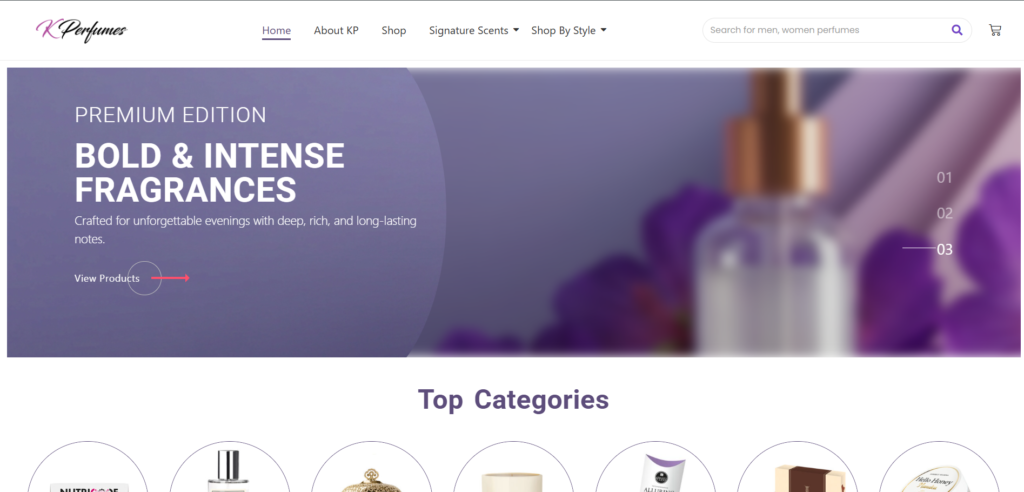Expand the Signature Scents dropdown arrow
The image size is (1024, 492).
516,30
